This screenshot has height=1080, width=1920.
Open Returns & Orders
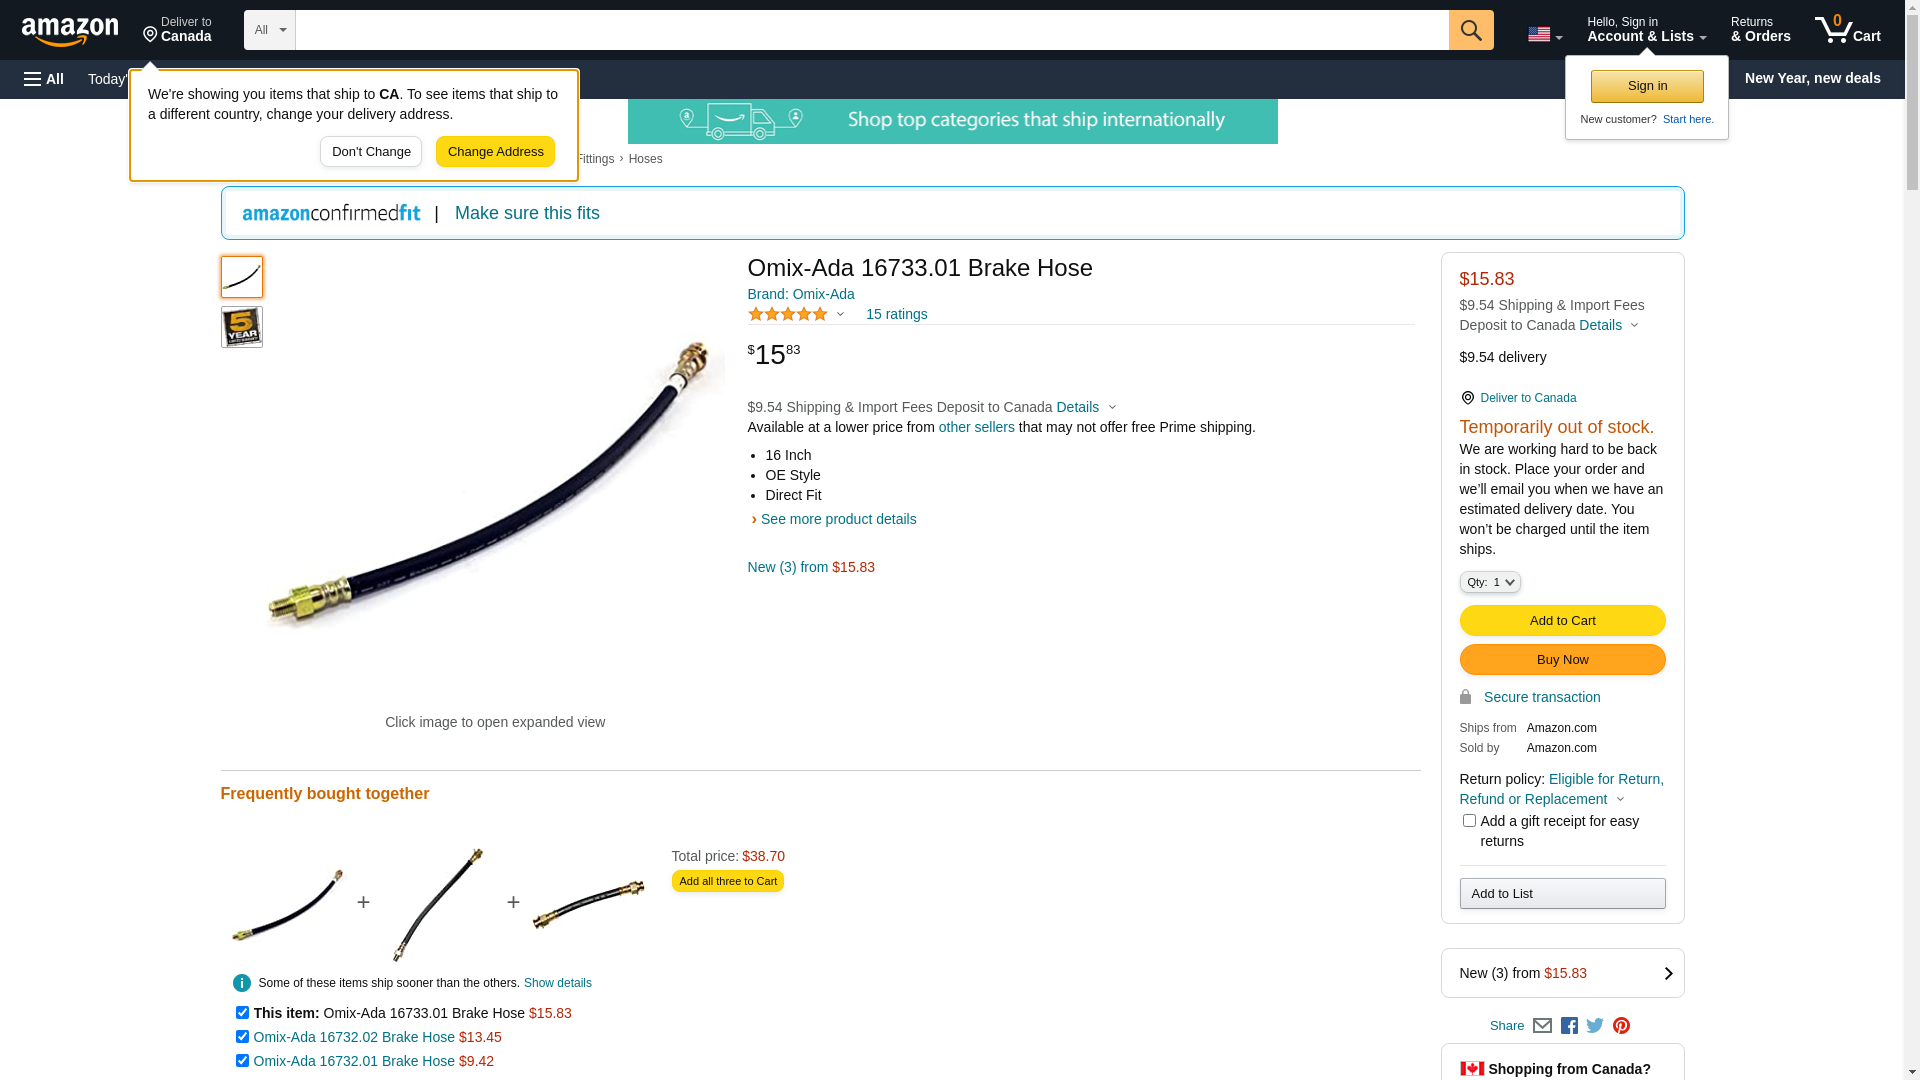point(1760,30)
